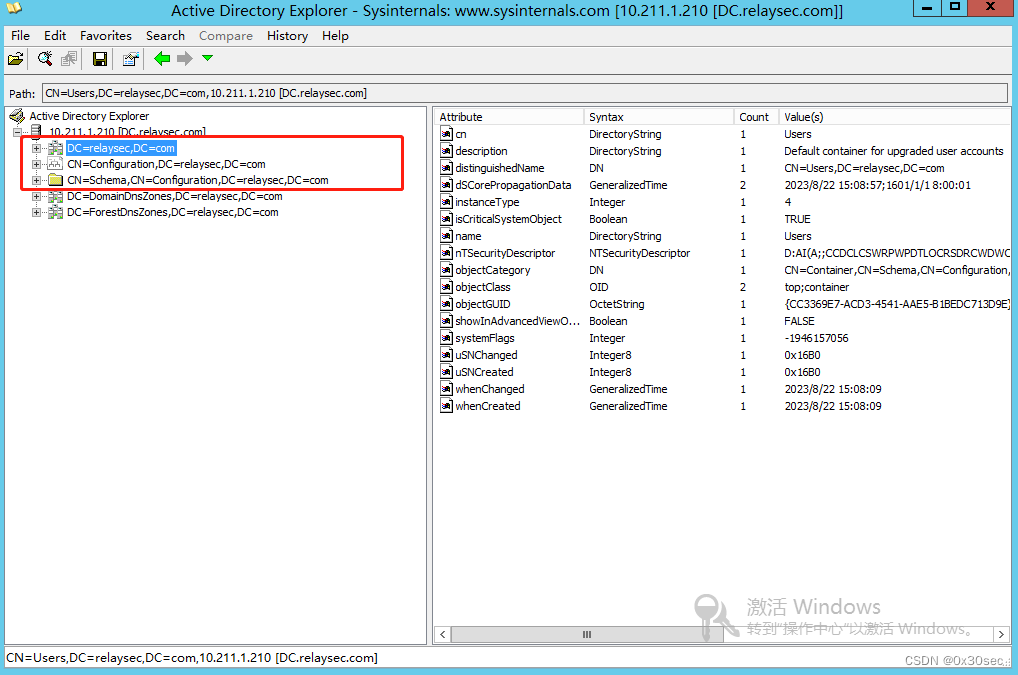Expand the DC=relaysec,DC=com node

[x=36, y=148]
